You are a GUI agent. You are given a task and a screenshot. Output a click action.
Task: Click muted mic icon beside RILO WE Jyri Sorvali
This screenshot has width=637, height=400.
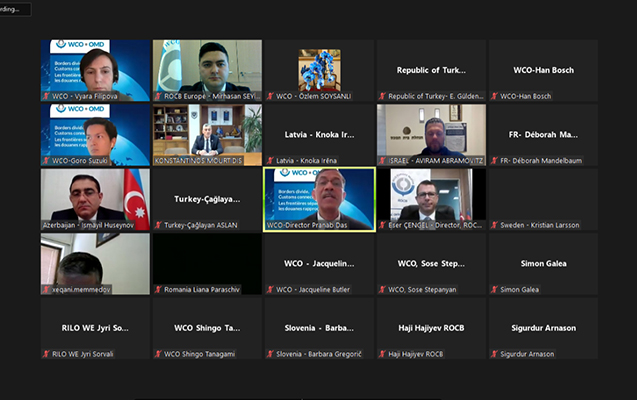tap(46, 355)
